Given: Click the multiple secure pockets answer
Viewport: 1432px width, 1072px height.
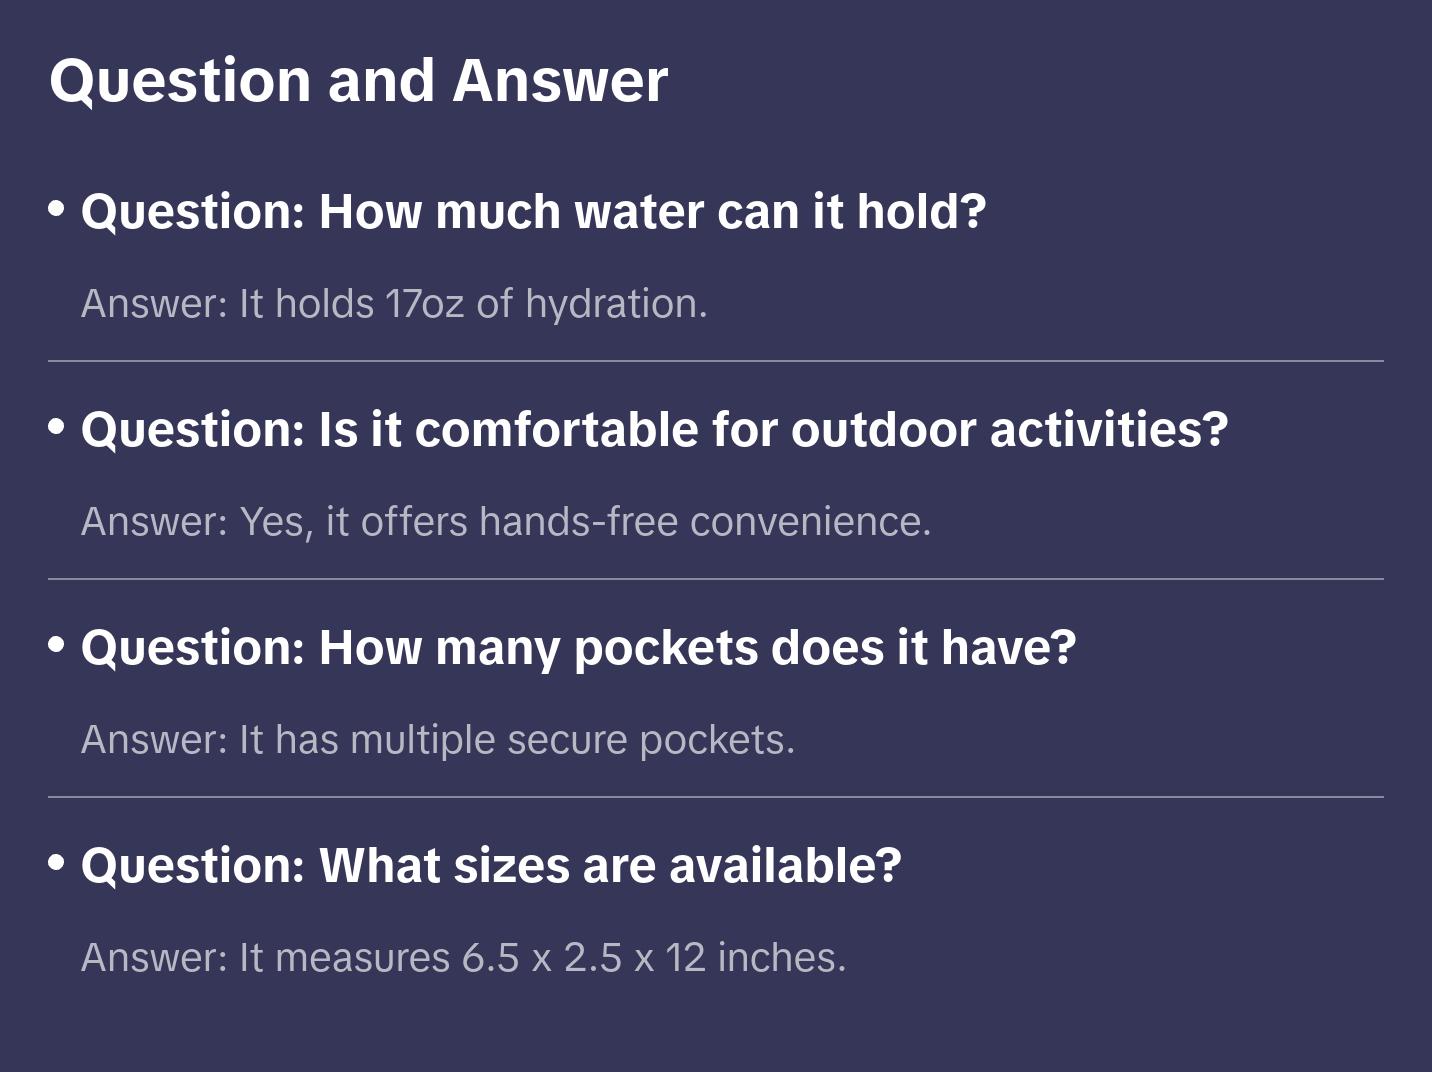Looking at the screenshot, I should point(438,740).
